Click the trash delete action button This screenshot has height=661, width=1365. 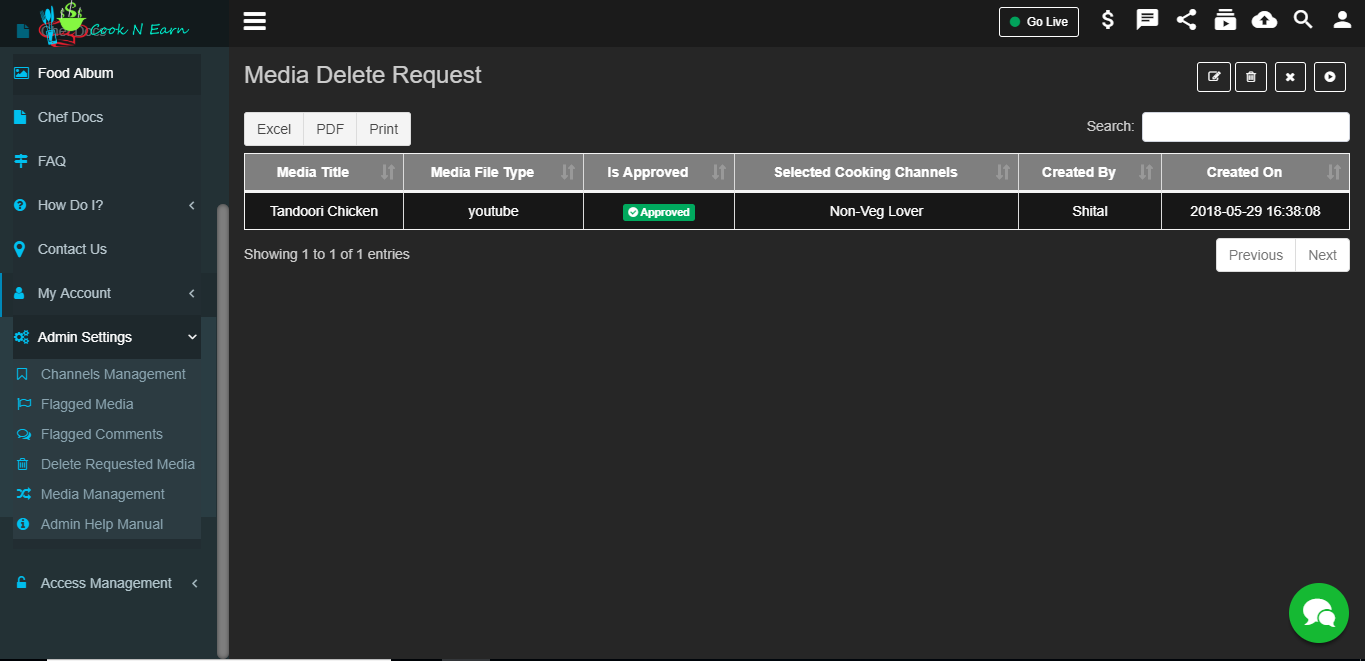coord(1251,77)
